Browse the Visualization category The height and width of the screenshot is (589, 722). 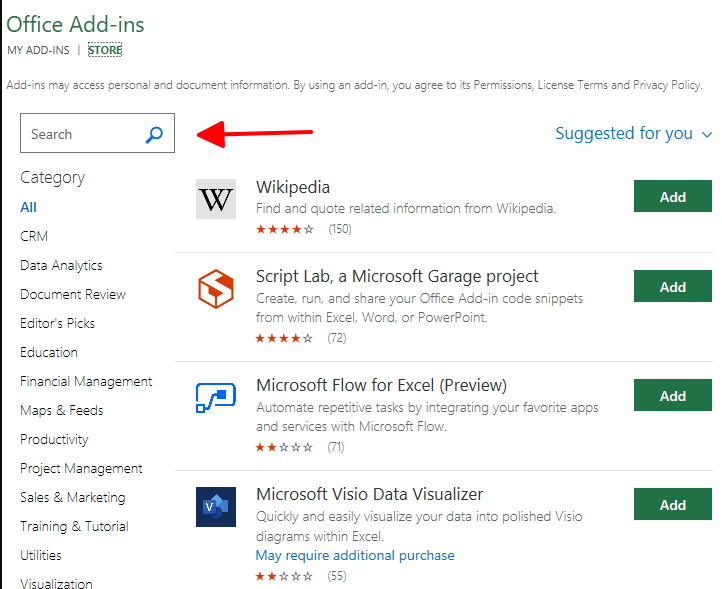pos(56,583)
